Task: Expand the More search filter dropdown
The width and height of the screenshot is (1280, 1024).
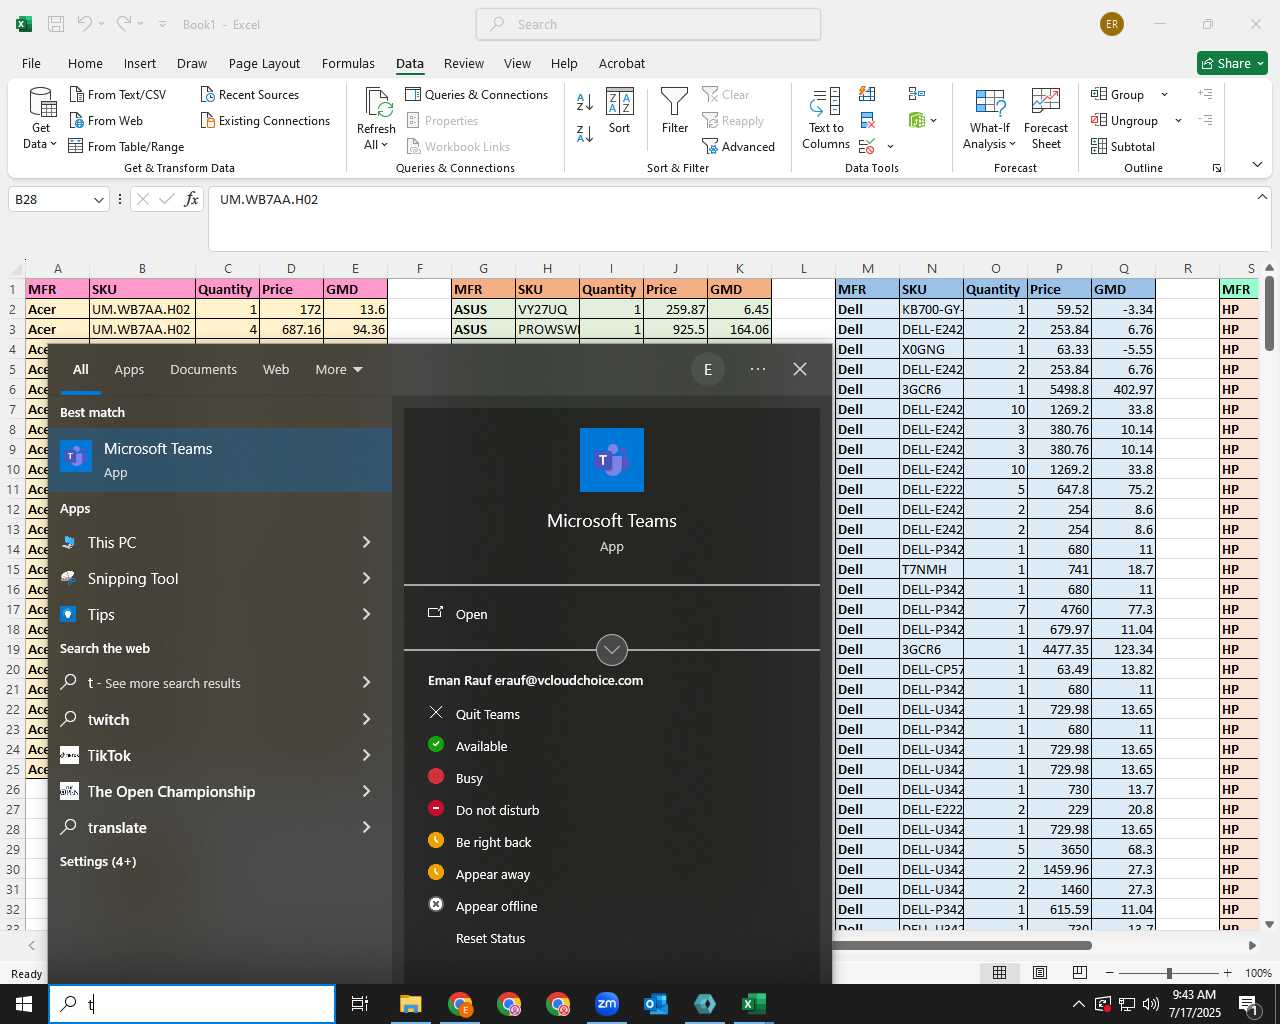Action: click(x=339, y=369)
